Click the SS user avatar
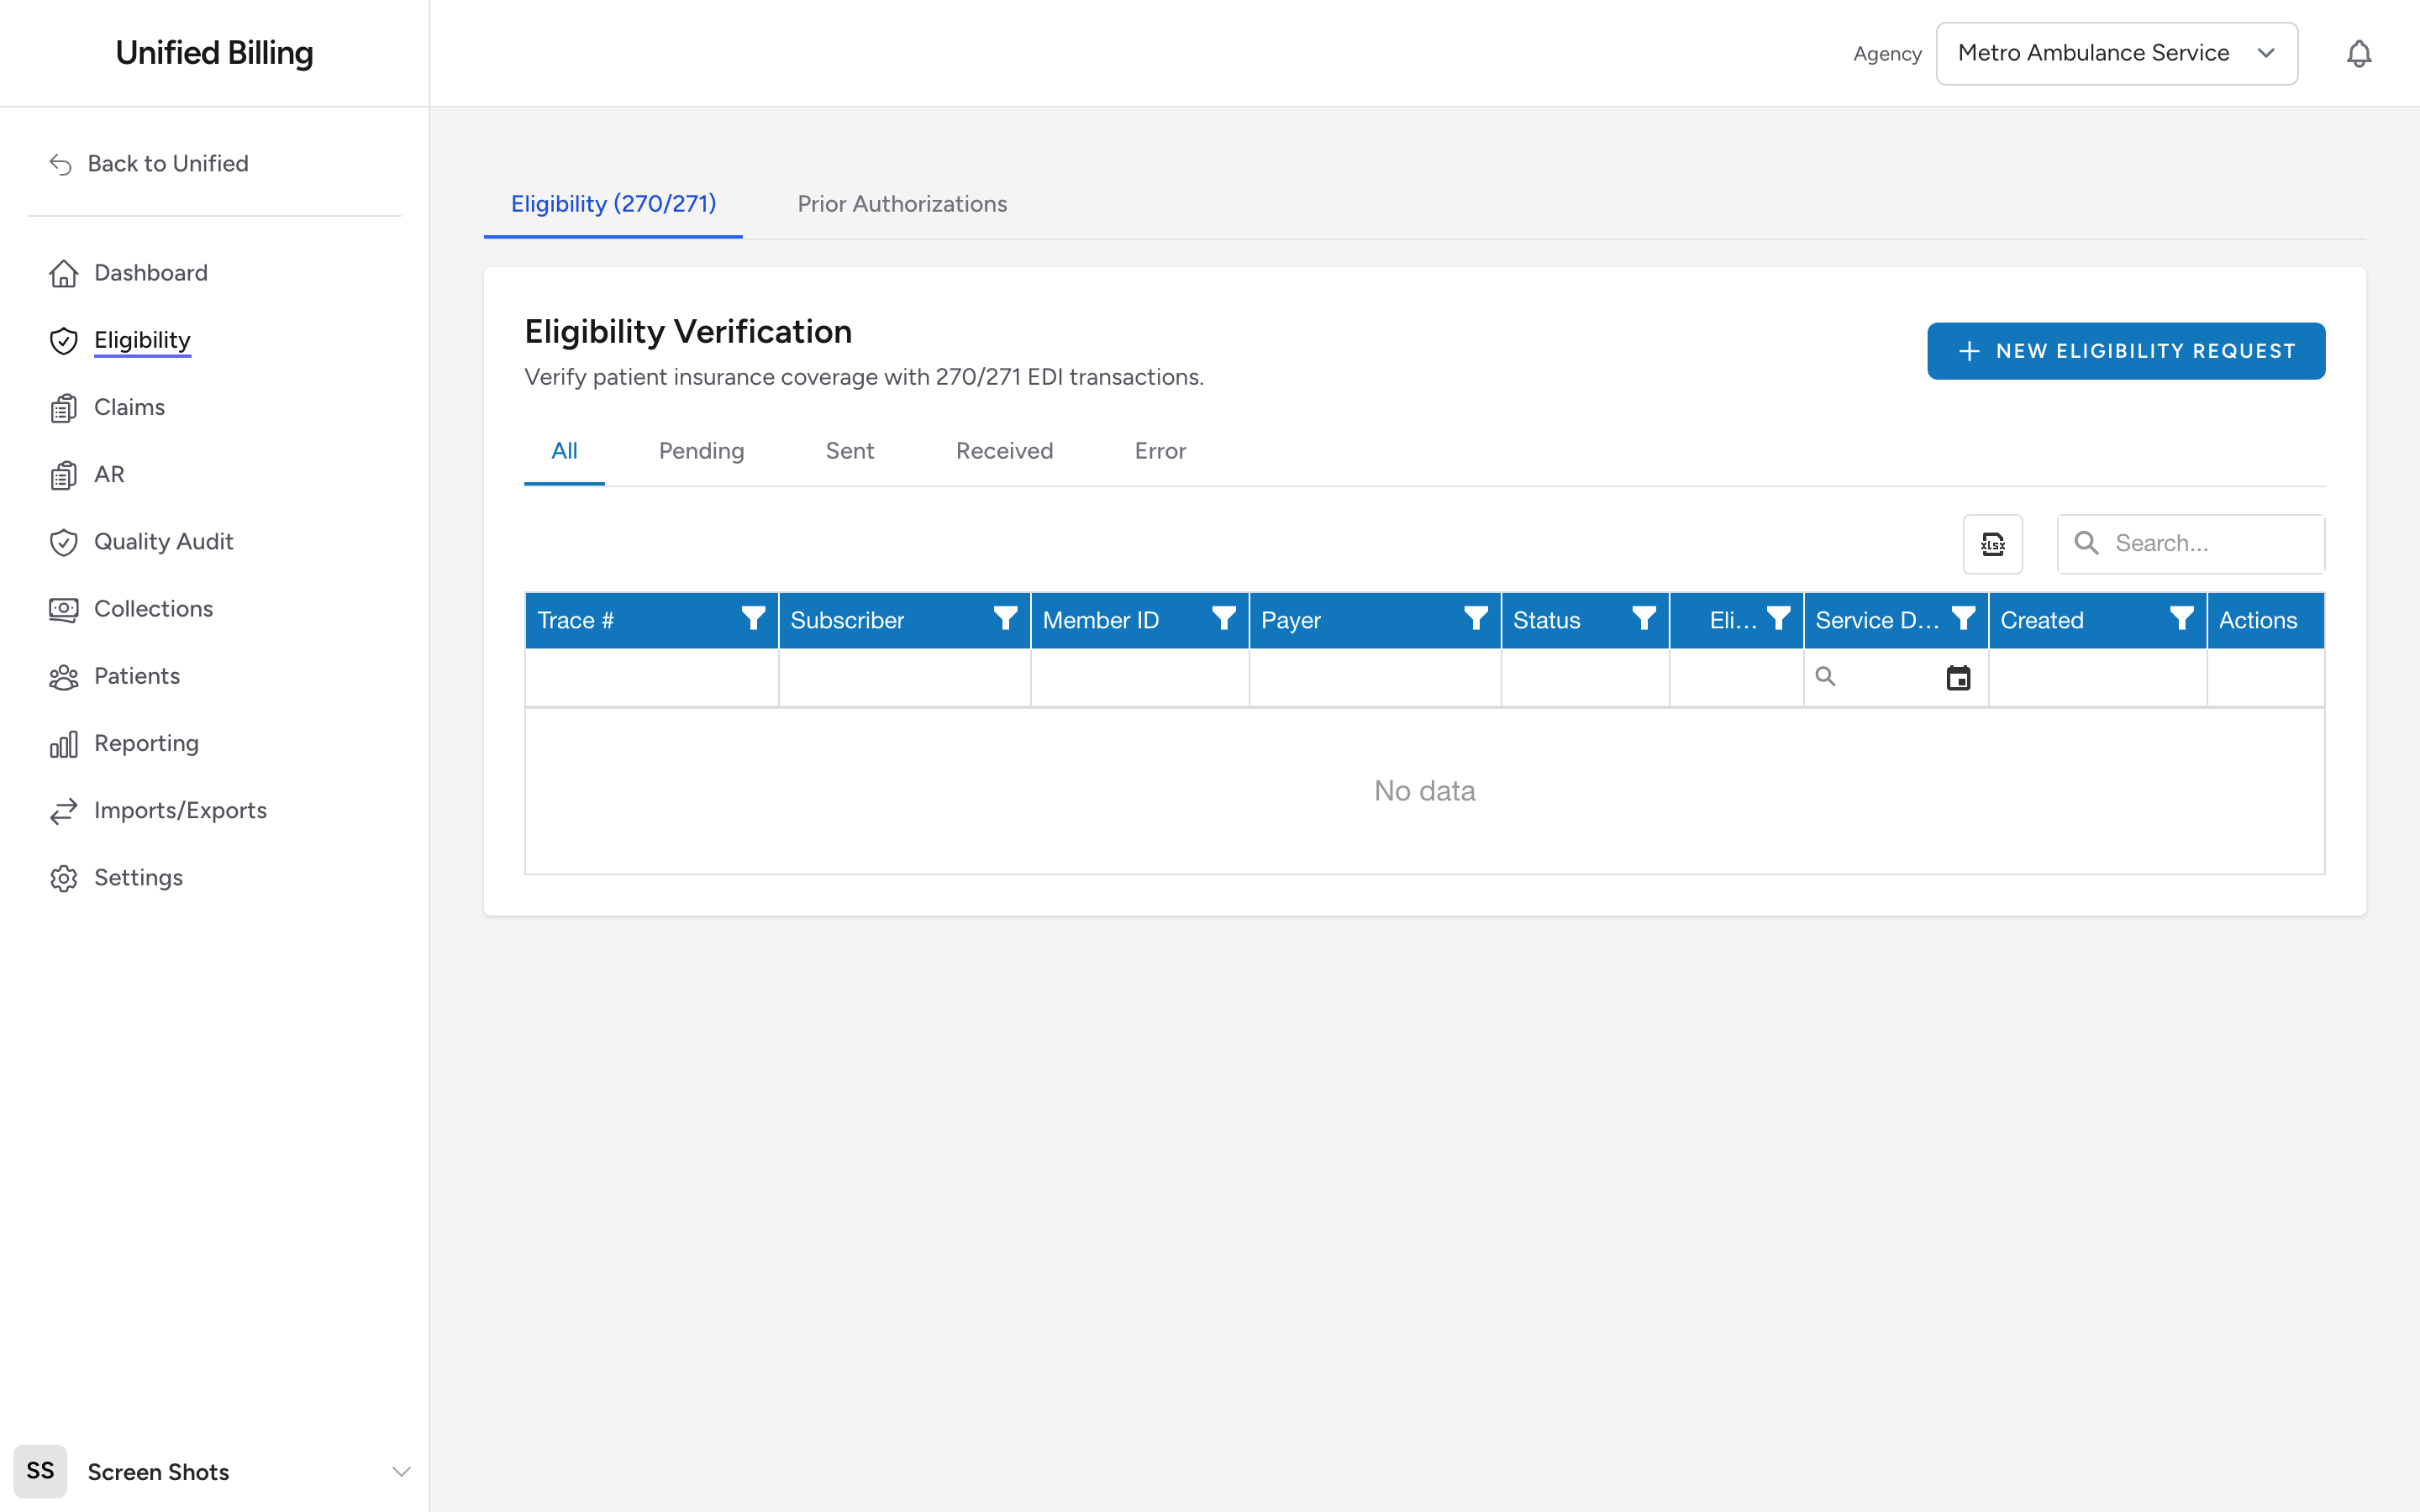The height and width of the screenshot is (1512, 2420). tap(40, 1471)
